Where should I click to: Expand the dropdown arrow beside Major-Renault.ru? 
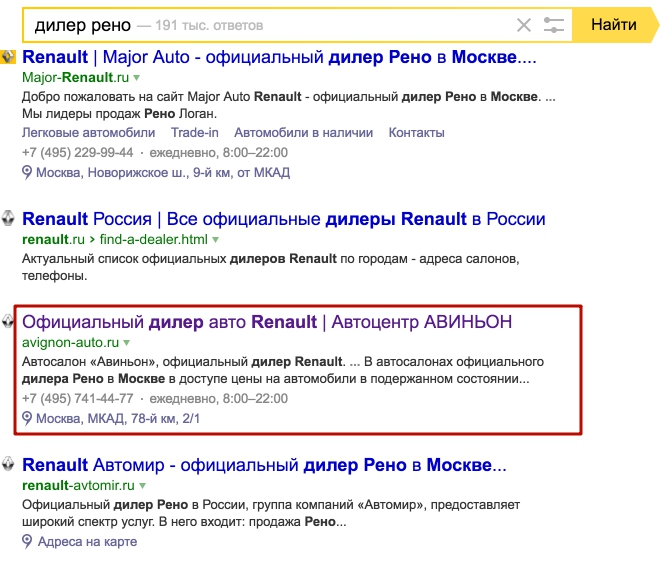tap(137, 77)
